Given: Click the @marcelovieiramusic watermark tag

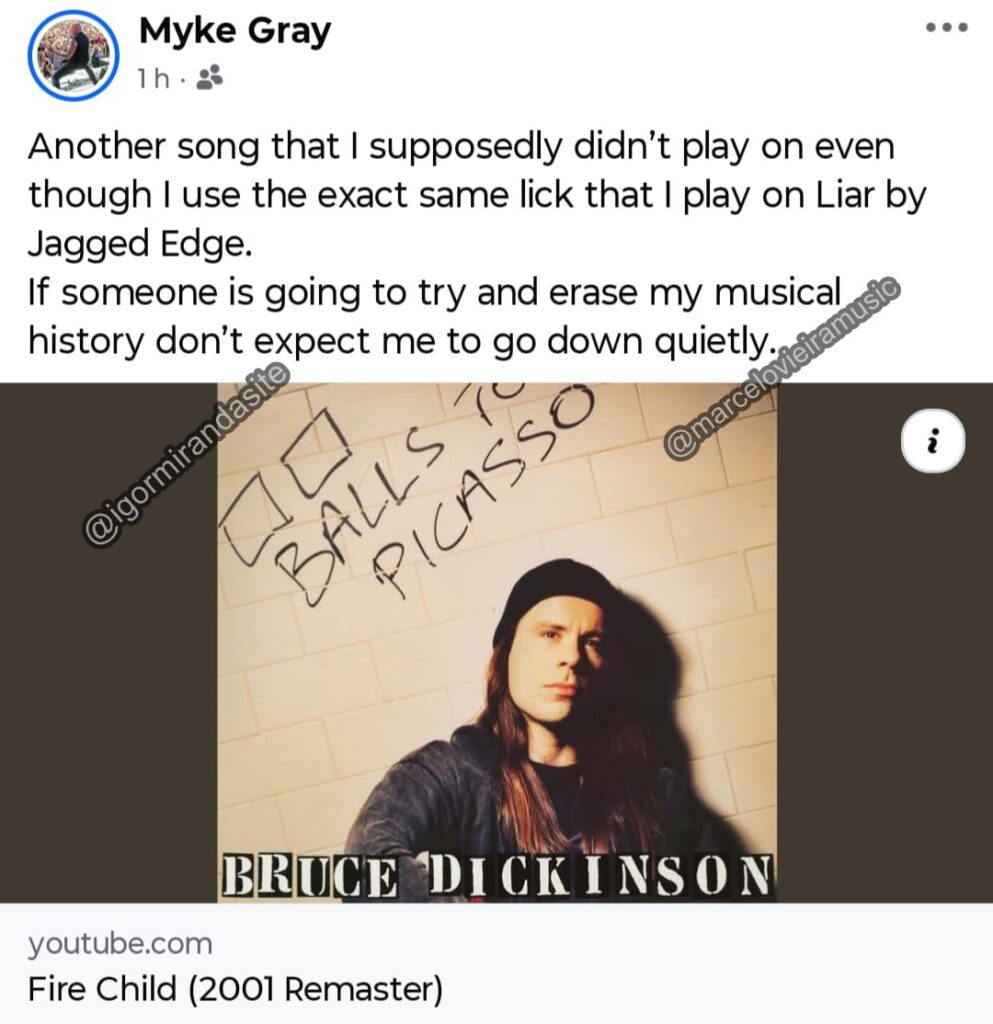Looking at the screenshot, I should coord(782,368).
